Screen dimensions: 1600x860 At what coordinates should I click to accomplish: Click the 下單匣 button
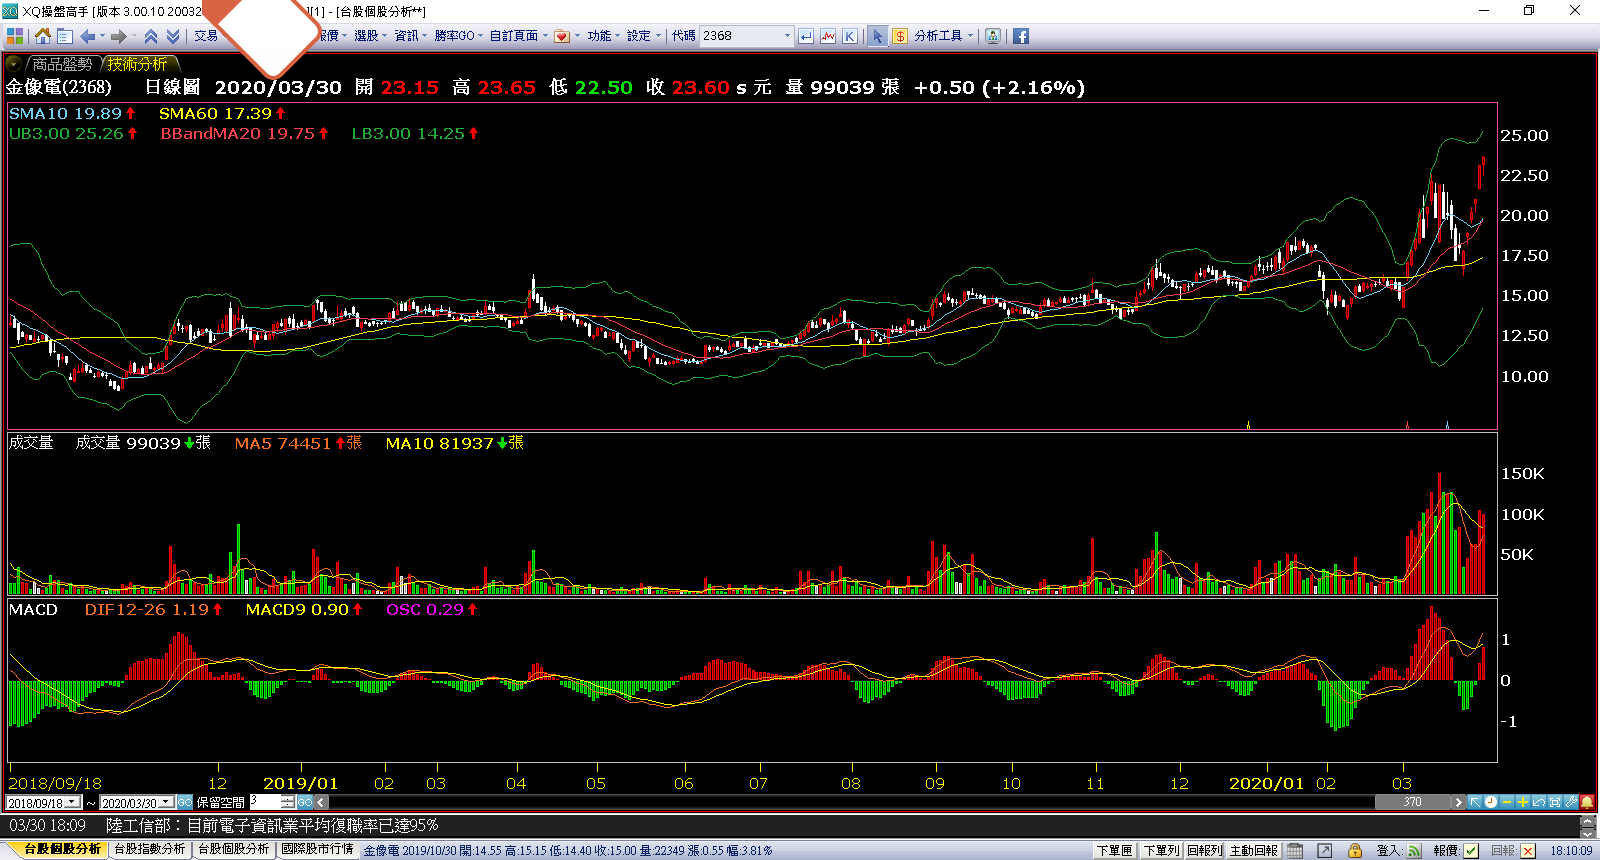[x=1114, y=850]
